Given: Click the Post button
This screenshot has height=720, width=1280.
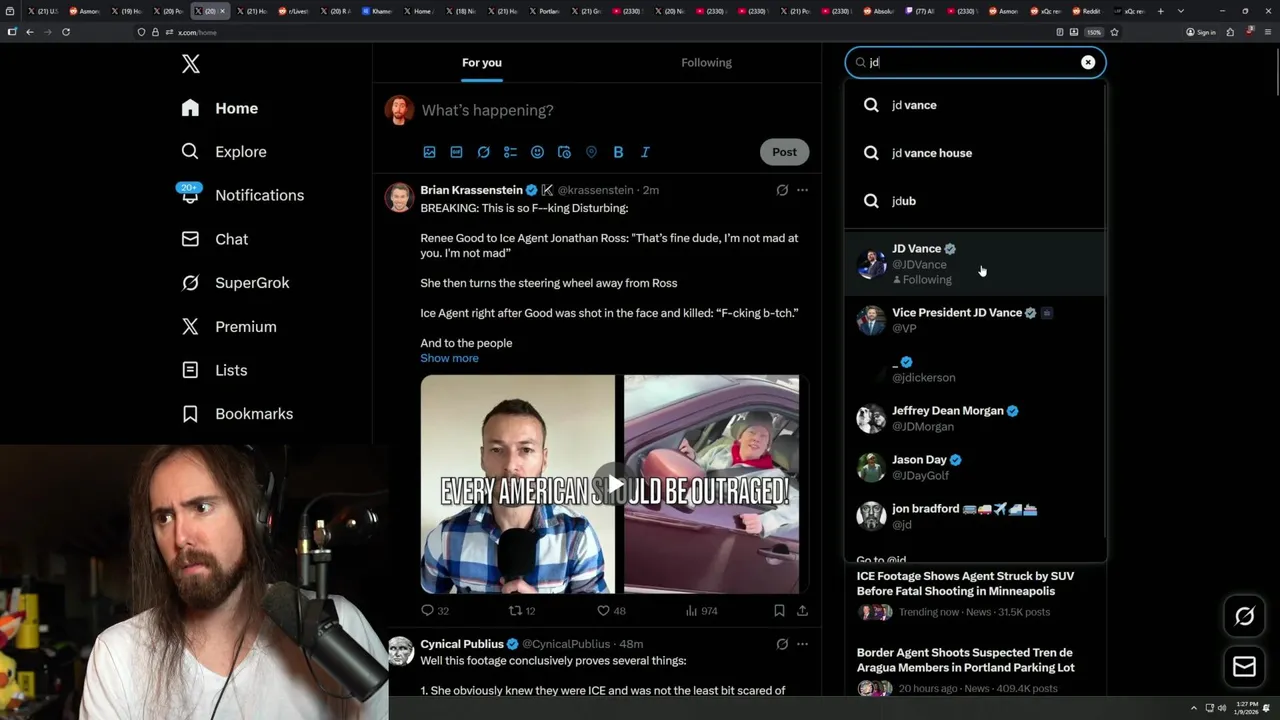Looking at the screenshot, I should (784, 152).
